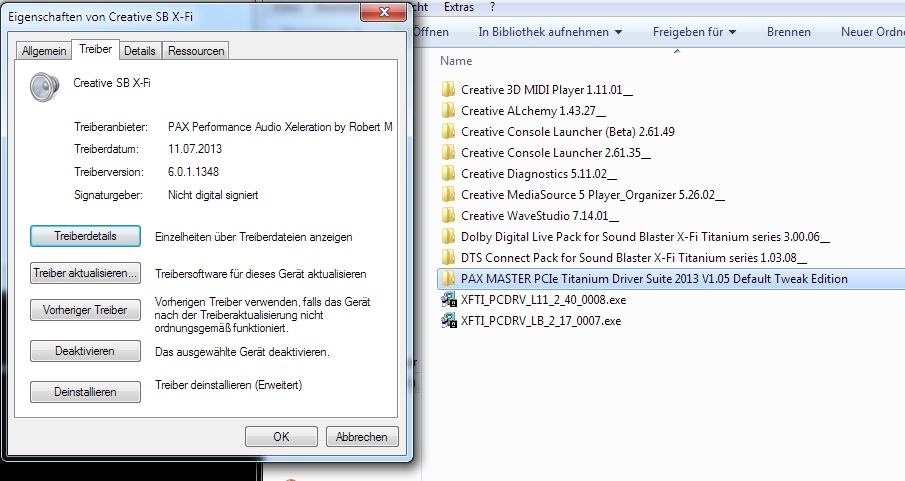Click the MediaSource 5 Player_Organizer folder icon
This screenshot has width=905, height=481.
click(448, 195)
